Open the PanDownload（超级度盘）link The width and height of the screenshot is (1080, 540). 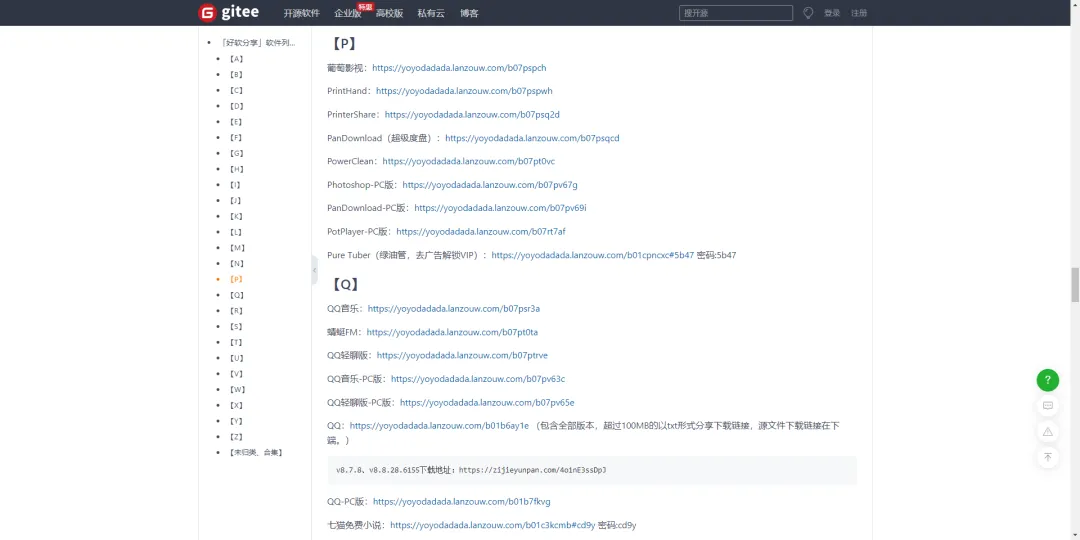pyautogui.click(x=532, y=138)
